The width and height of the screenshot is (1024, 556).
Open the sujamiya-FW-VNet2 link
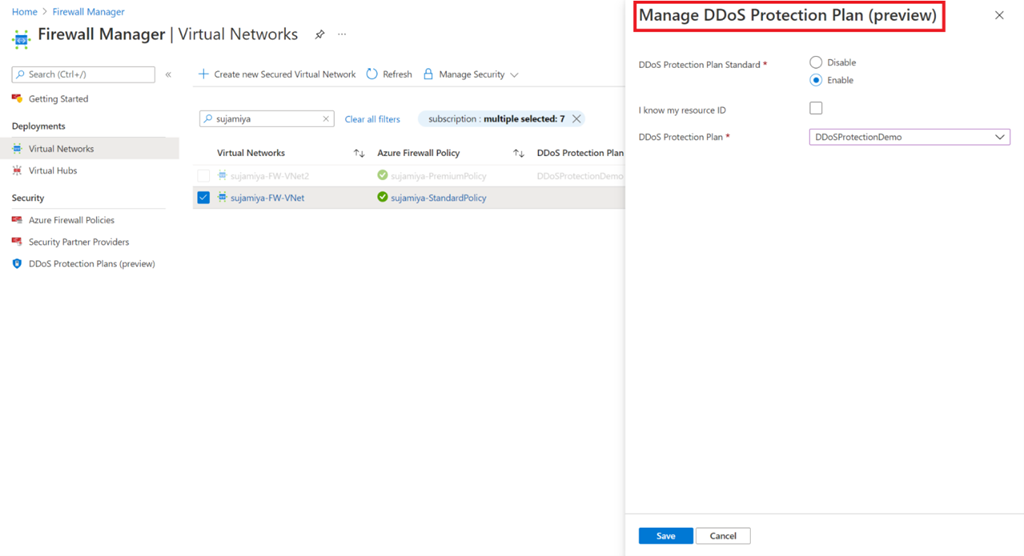coord(270,176)
